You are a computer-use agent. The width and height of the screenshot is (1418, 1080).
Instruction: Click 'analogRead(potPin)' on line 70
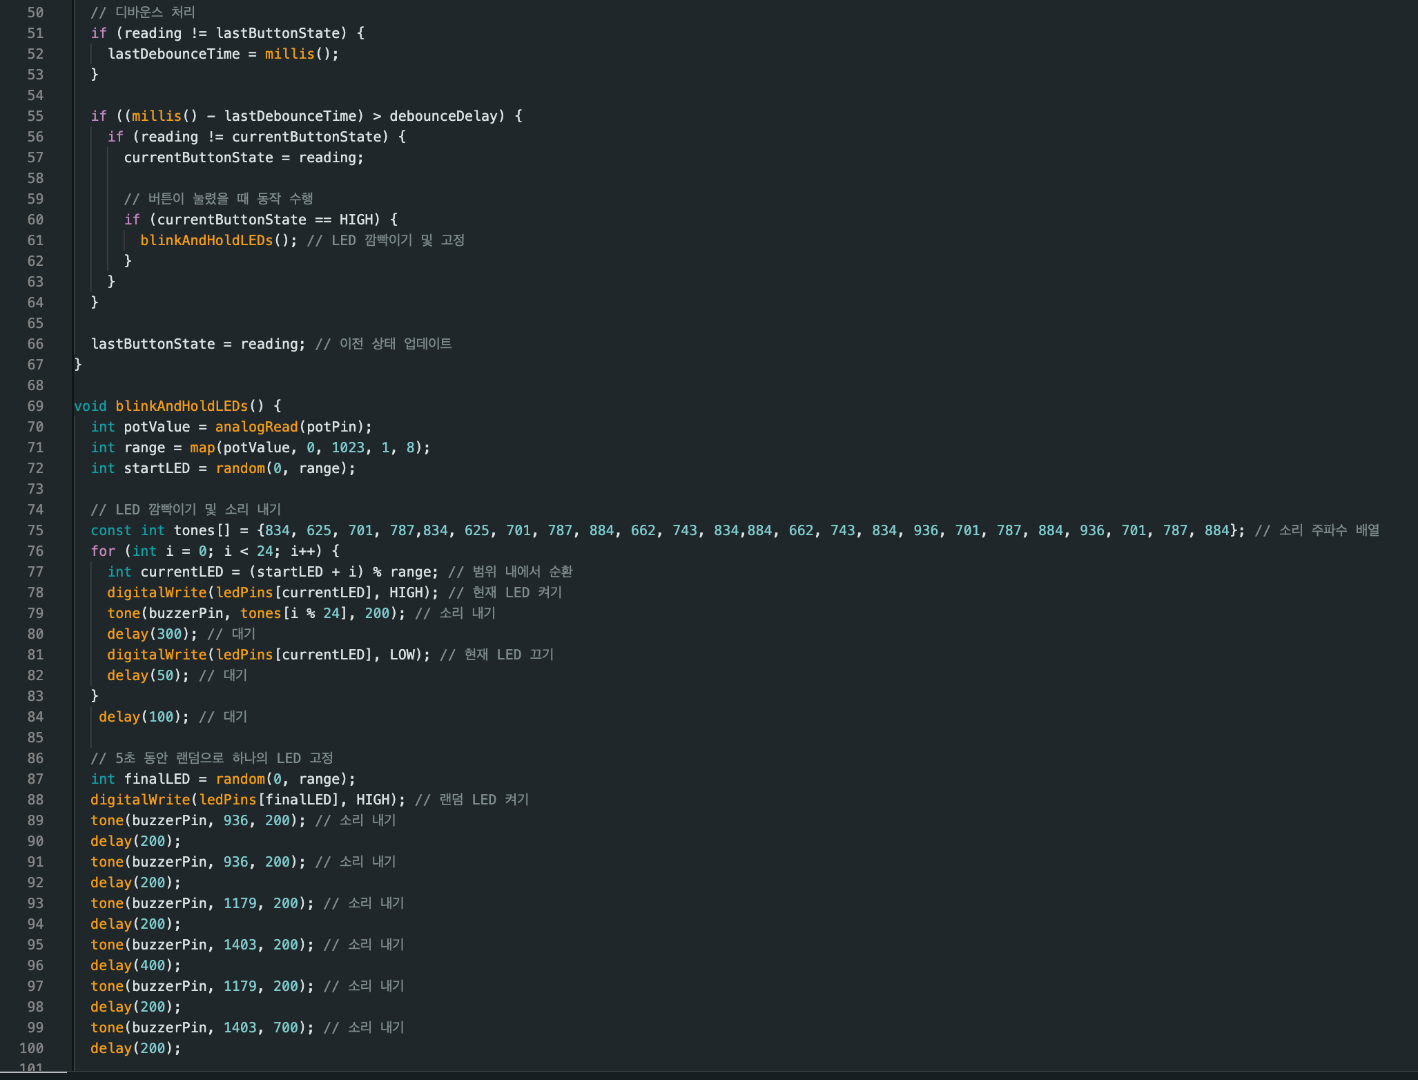point(289,427)
